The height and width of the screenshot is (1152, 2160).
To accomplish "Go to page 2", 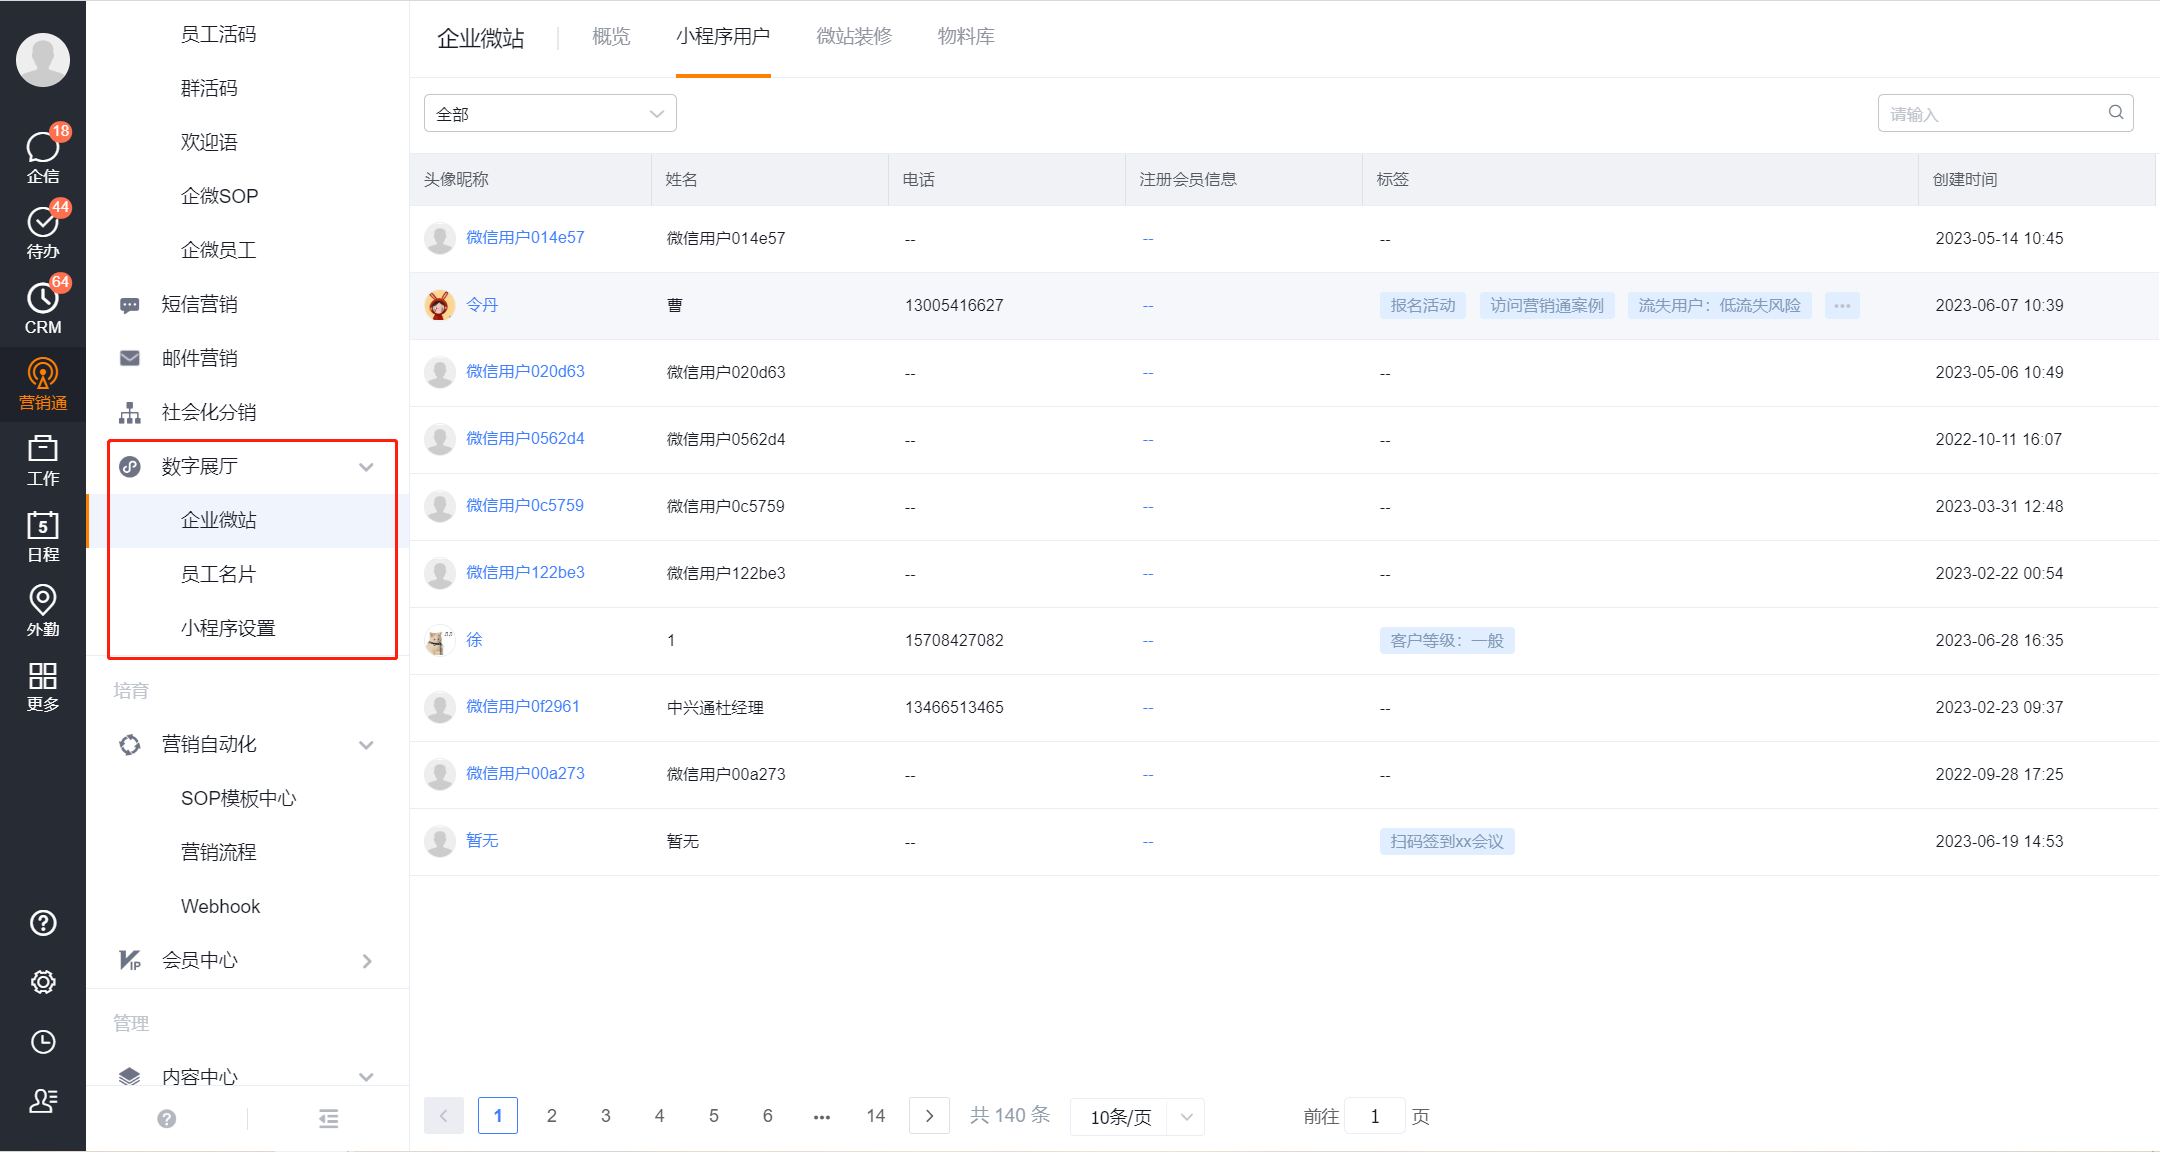I will point(551,1116).
